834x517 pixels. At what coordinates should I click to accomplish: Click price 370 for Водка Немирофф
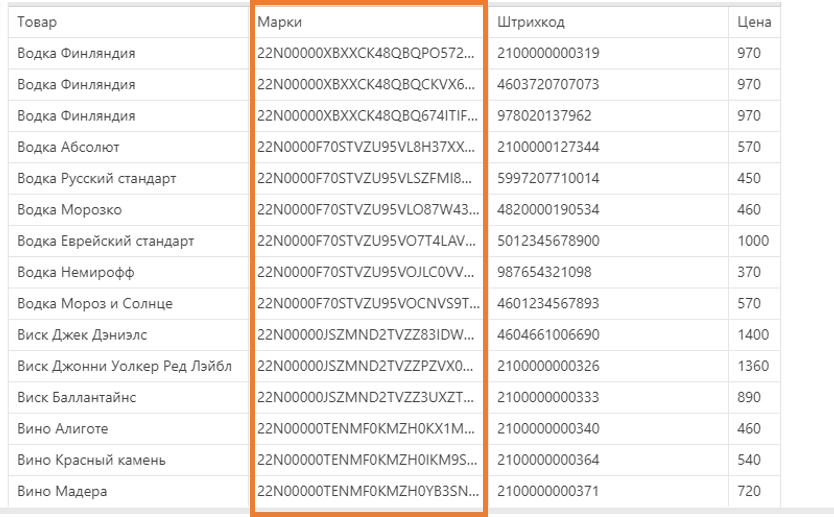749,272
